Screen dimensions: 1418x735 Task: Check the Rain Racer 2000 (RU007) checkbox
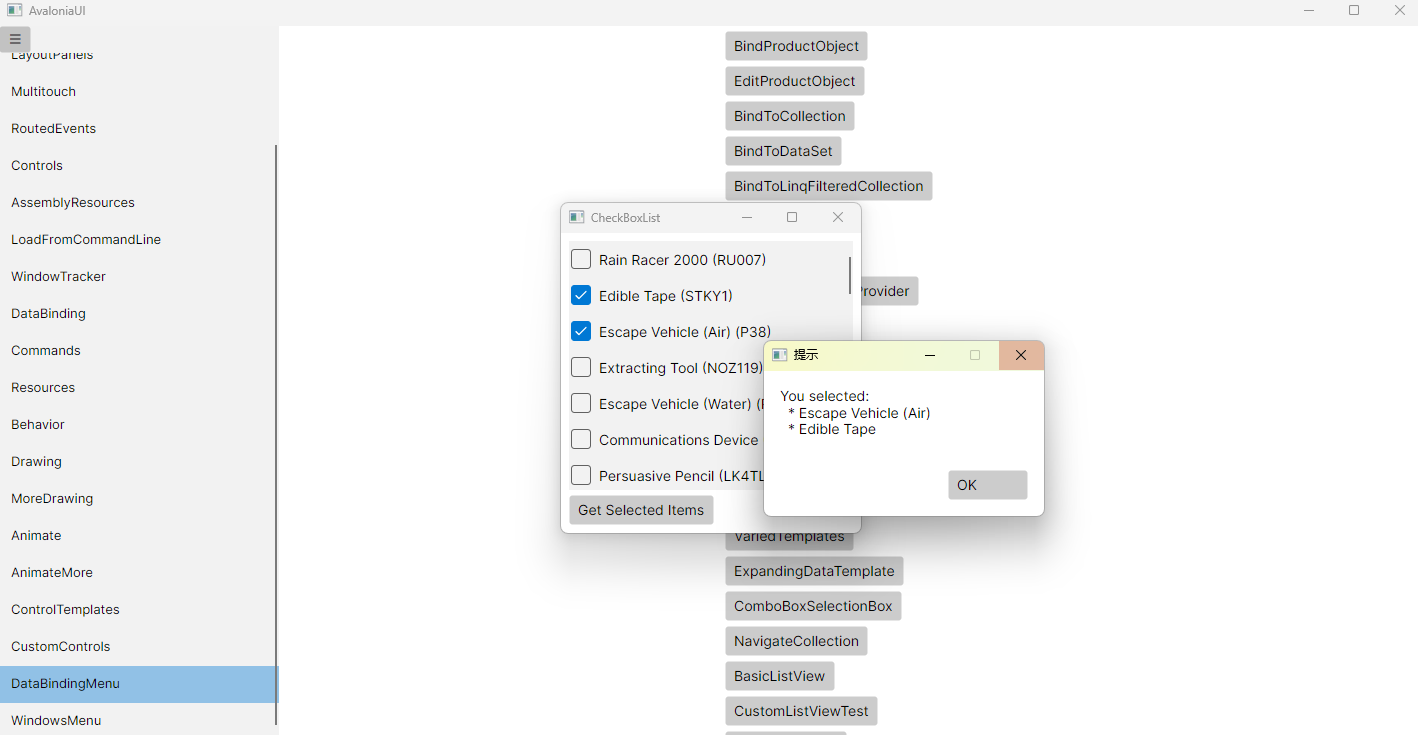tap(581, 260)
